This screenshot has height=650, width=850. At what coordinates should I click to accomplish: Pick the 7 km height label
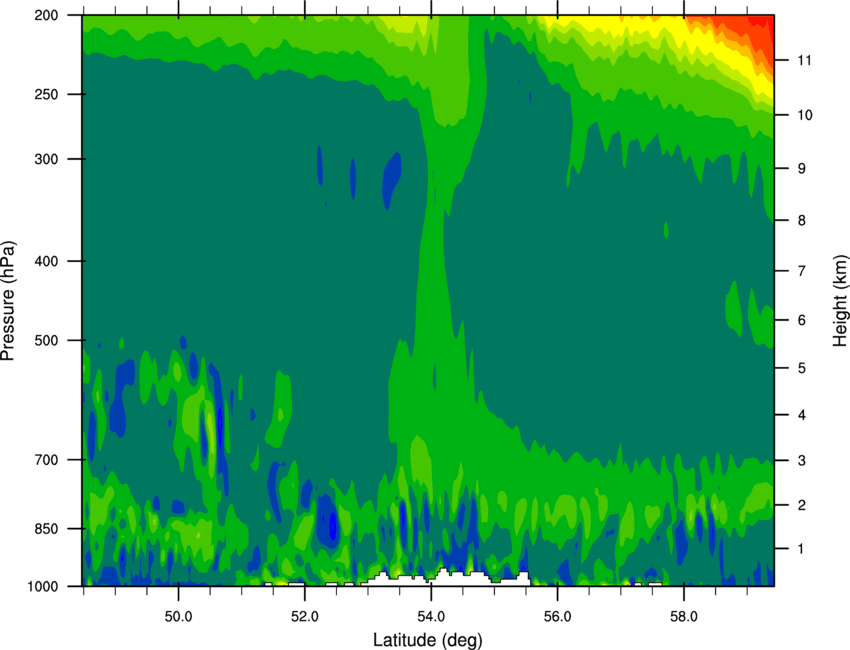click(802, 271)
